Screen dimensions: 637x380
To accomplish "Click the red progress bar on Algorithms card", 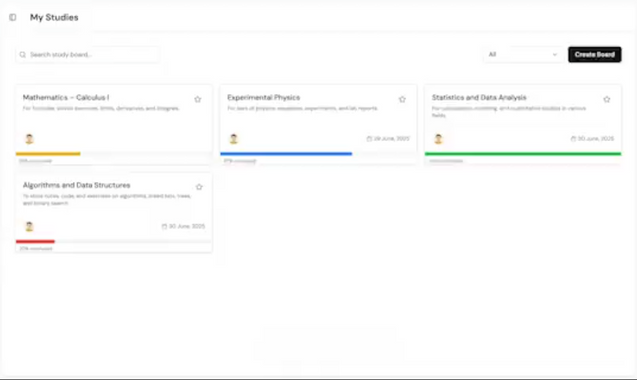I will click(x=35, y=241).
